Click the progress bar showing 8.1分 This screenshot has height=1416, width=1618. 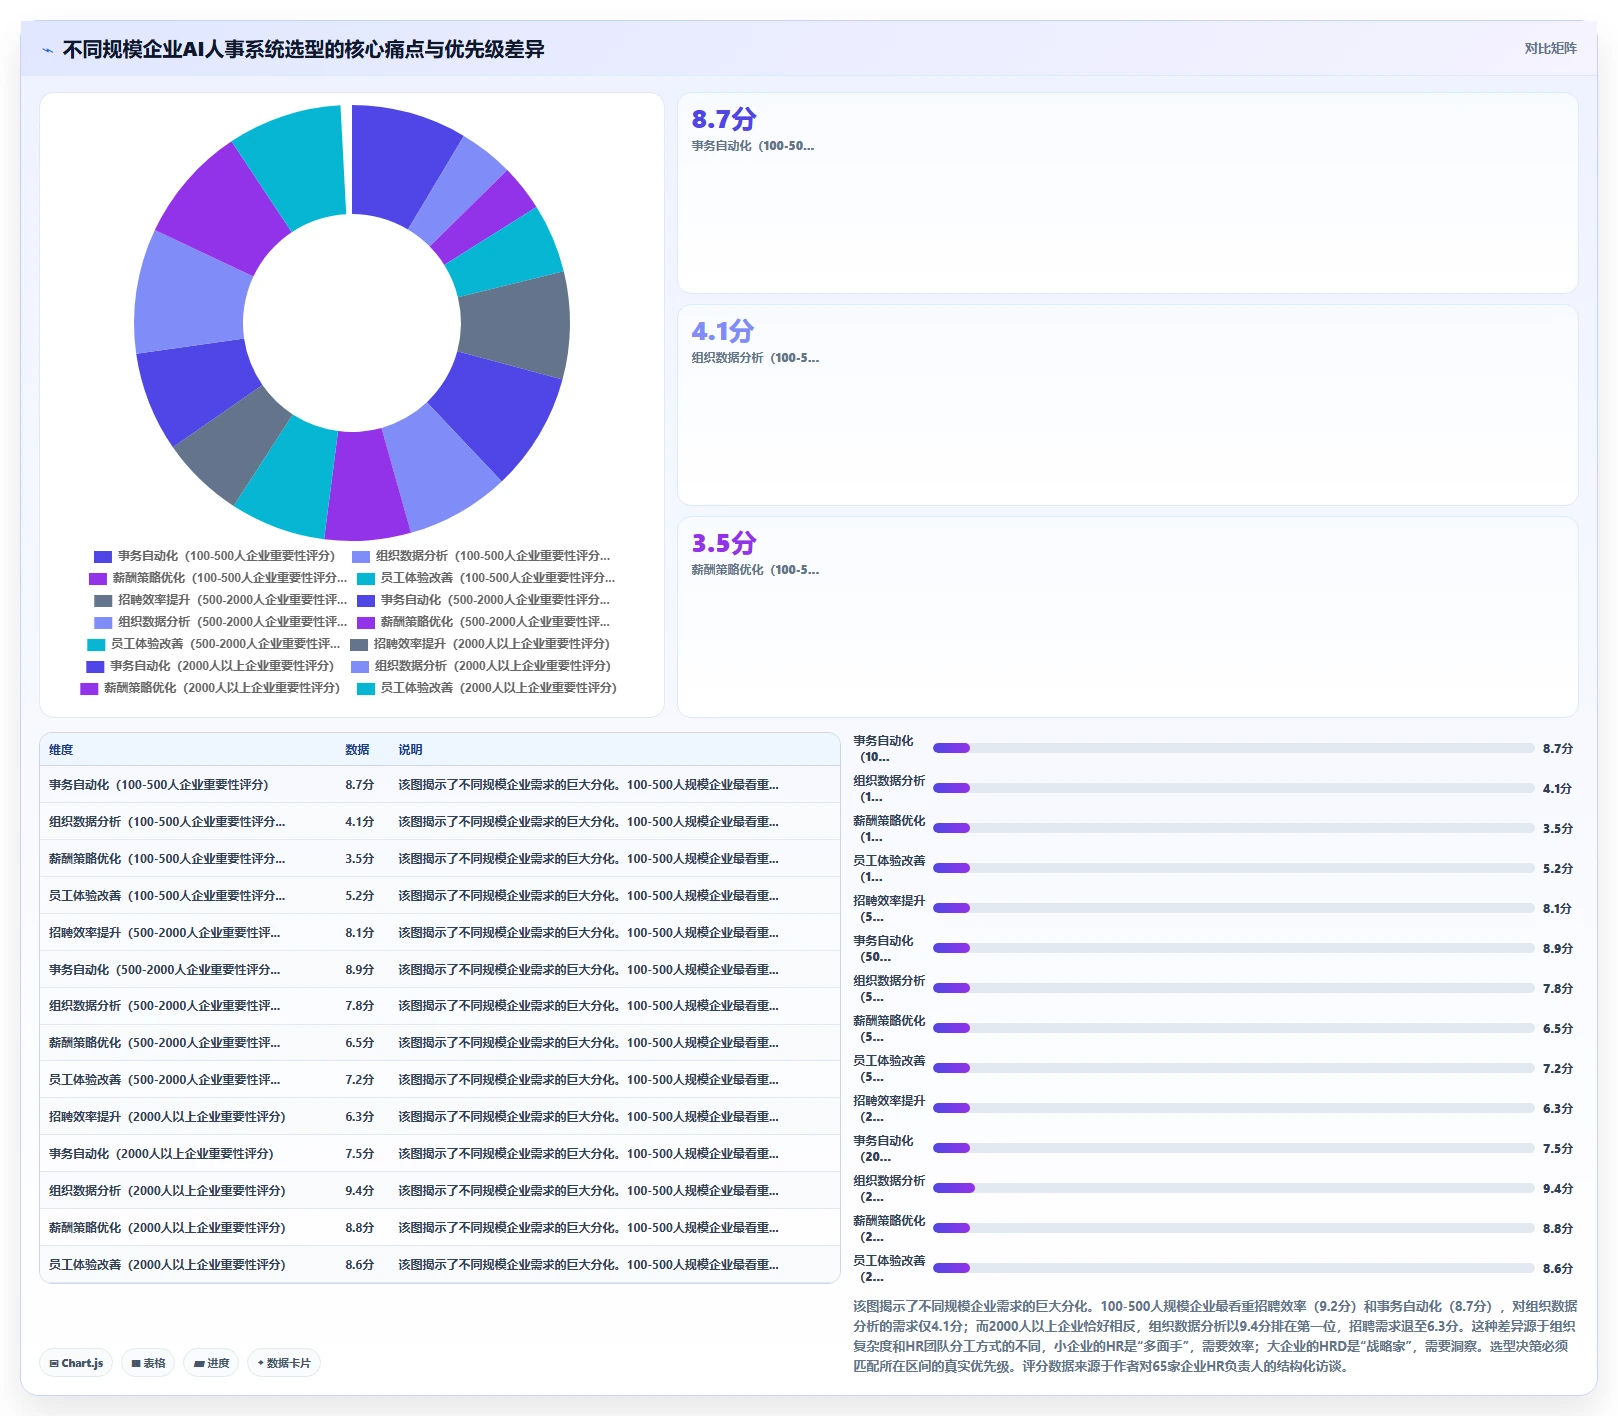pyautogui.click(x=1233, y=908)
